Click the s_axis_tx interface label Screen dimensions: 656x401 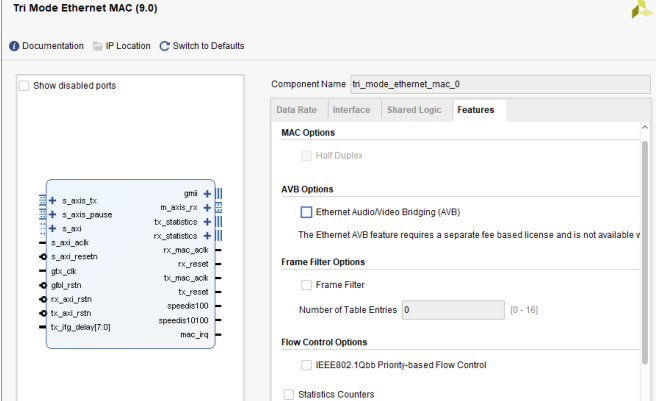point(79,201)
